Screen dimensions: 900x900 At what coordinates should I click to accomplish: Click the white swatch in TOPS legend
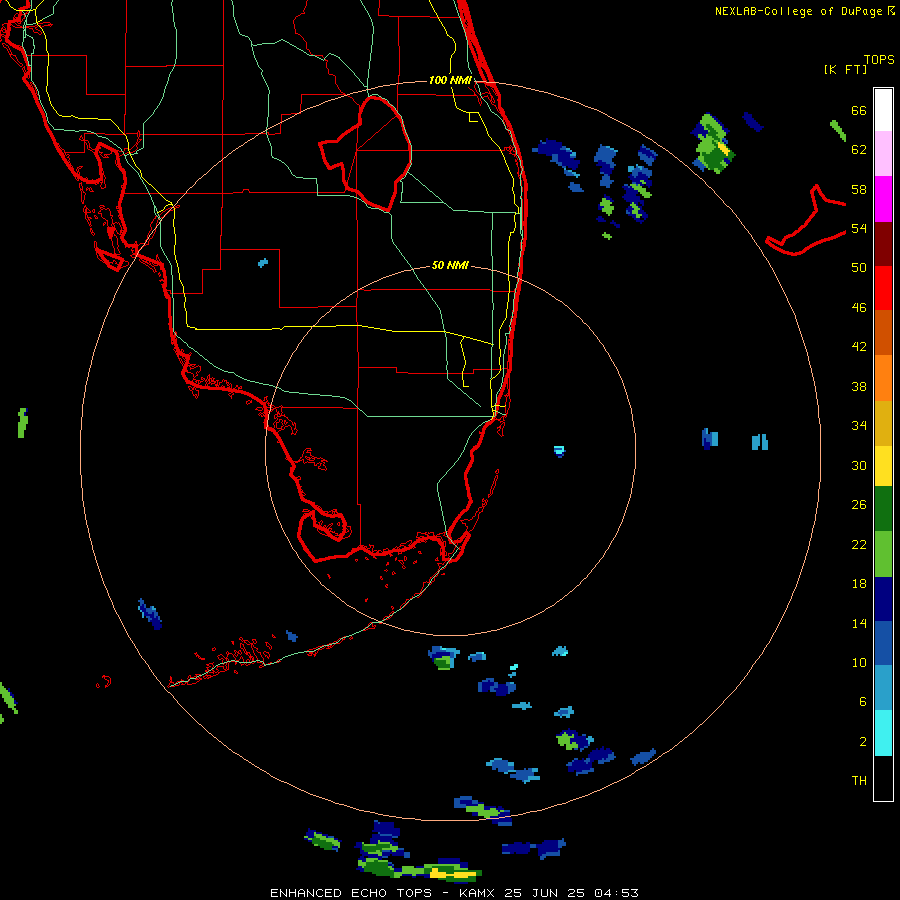[883, 110]
